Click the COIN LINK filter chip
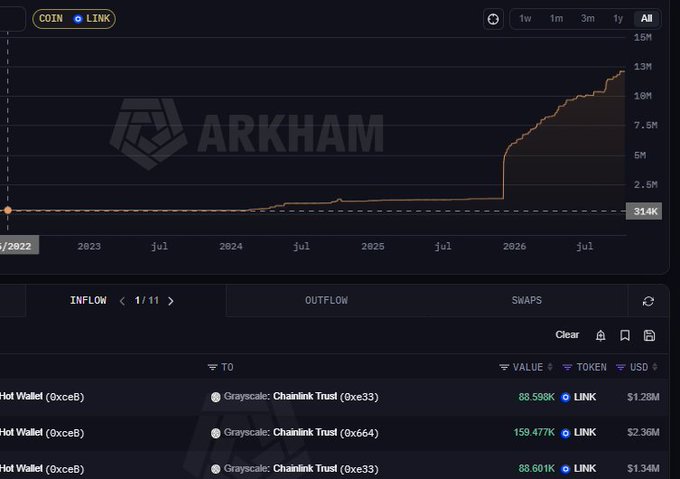The height and width of the screenshot is (479, 680). pyautogui.click(x=74, y=19)
